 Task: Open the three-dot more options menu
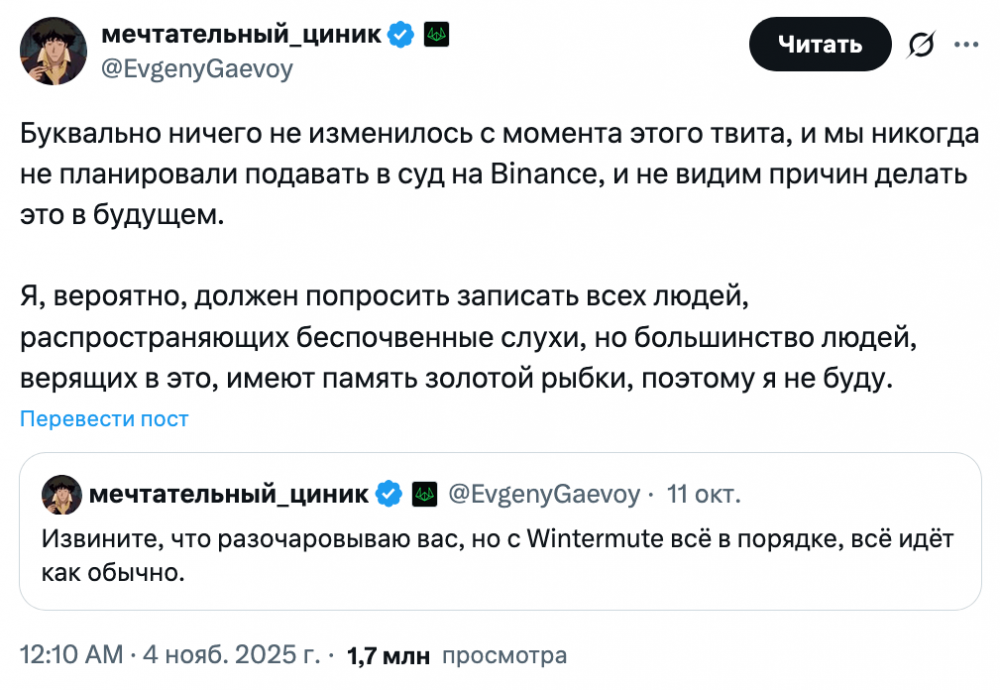966,44
